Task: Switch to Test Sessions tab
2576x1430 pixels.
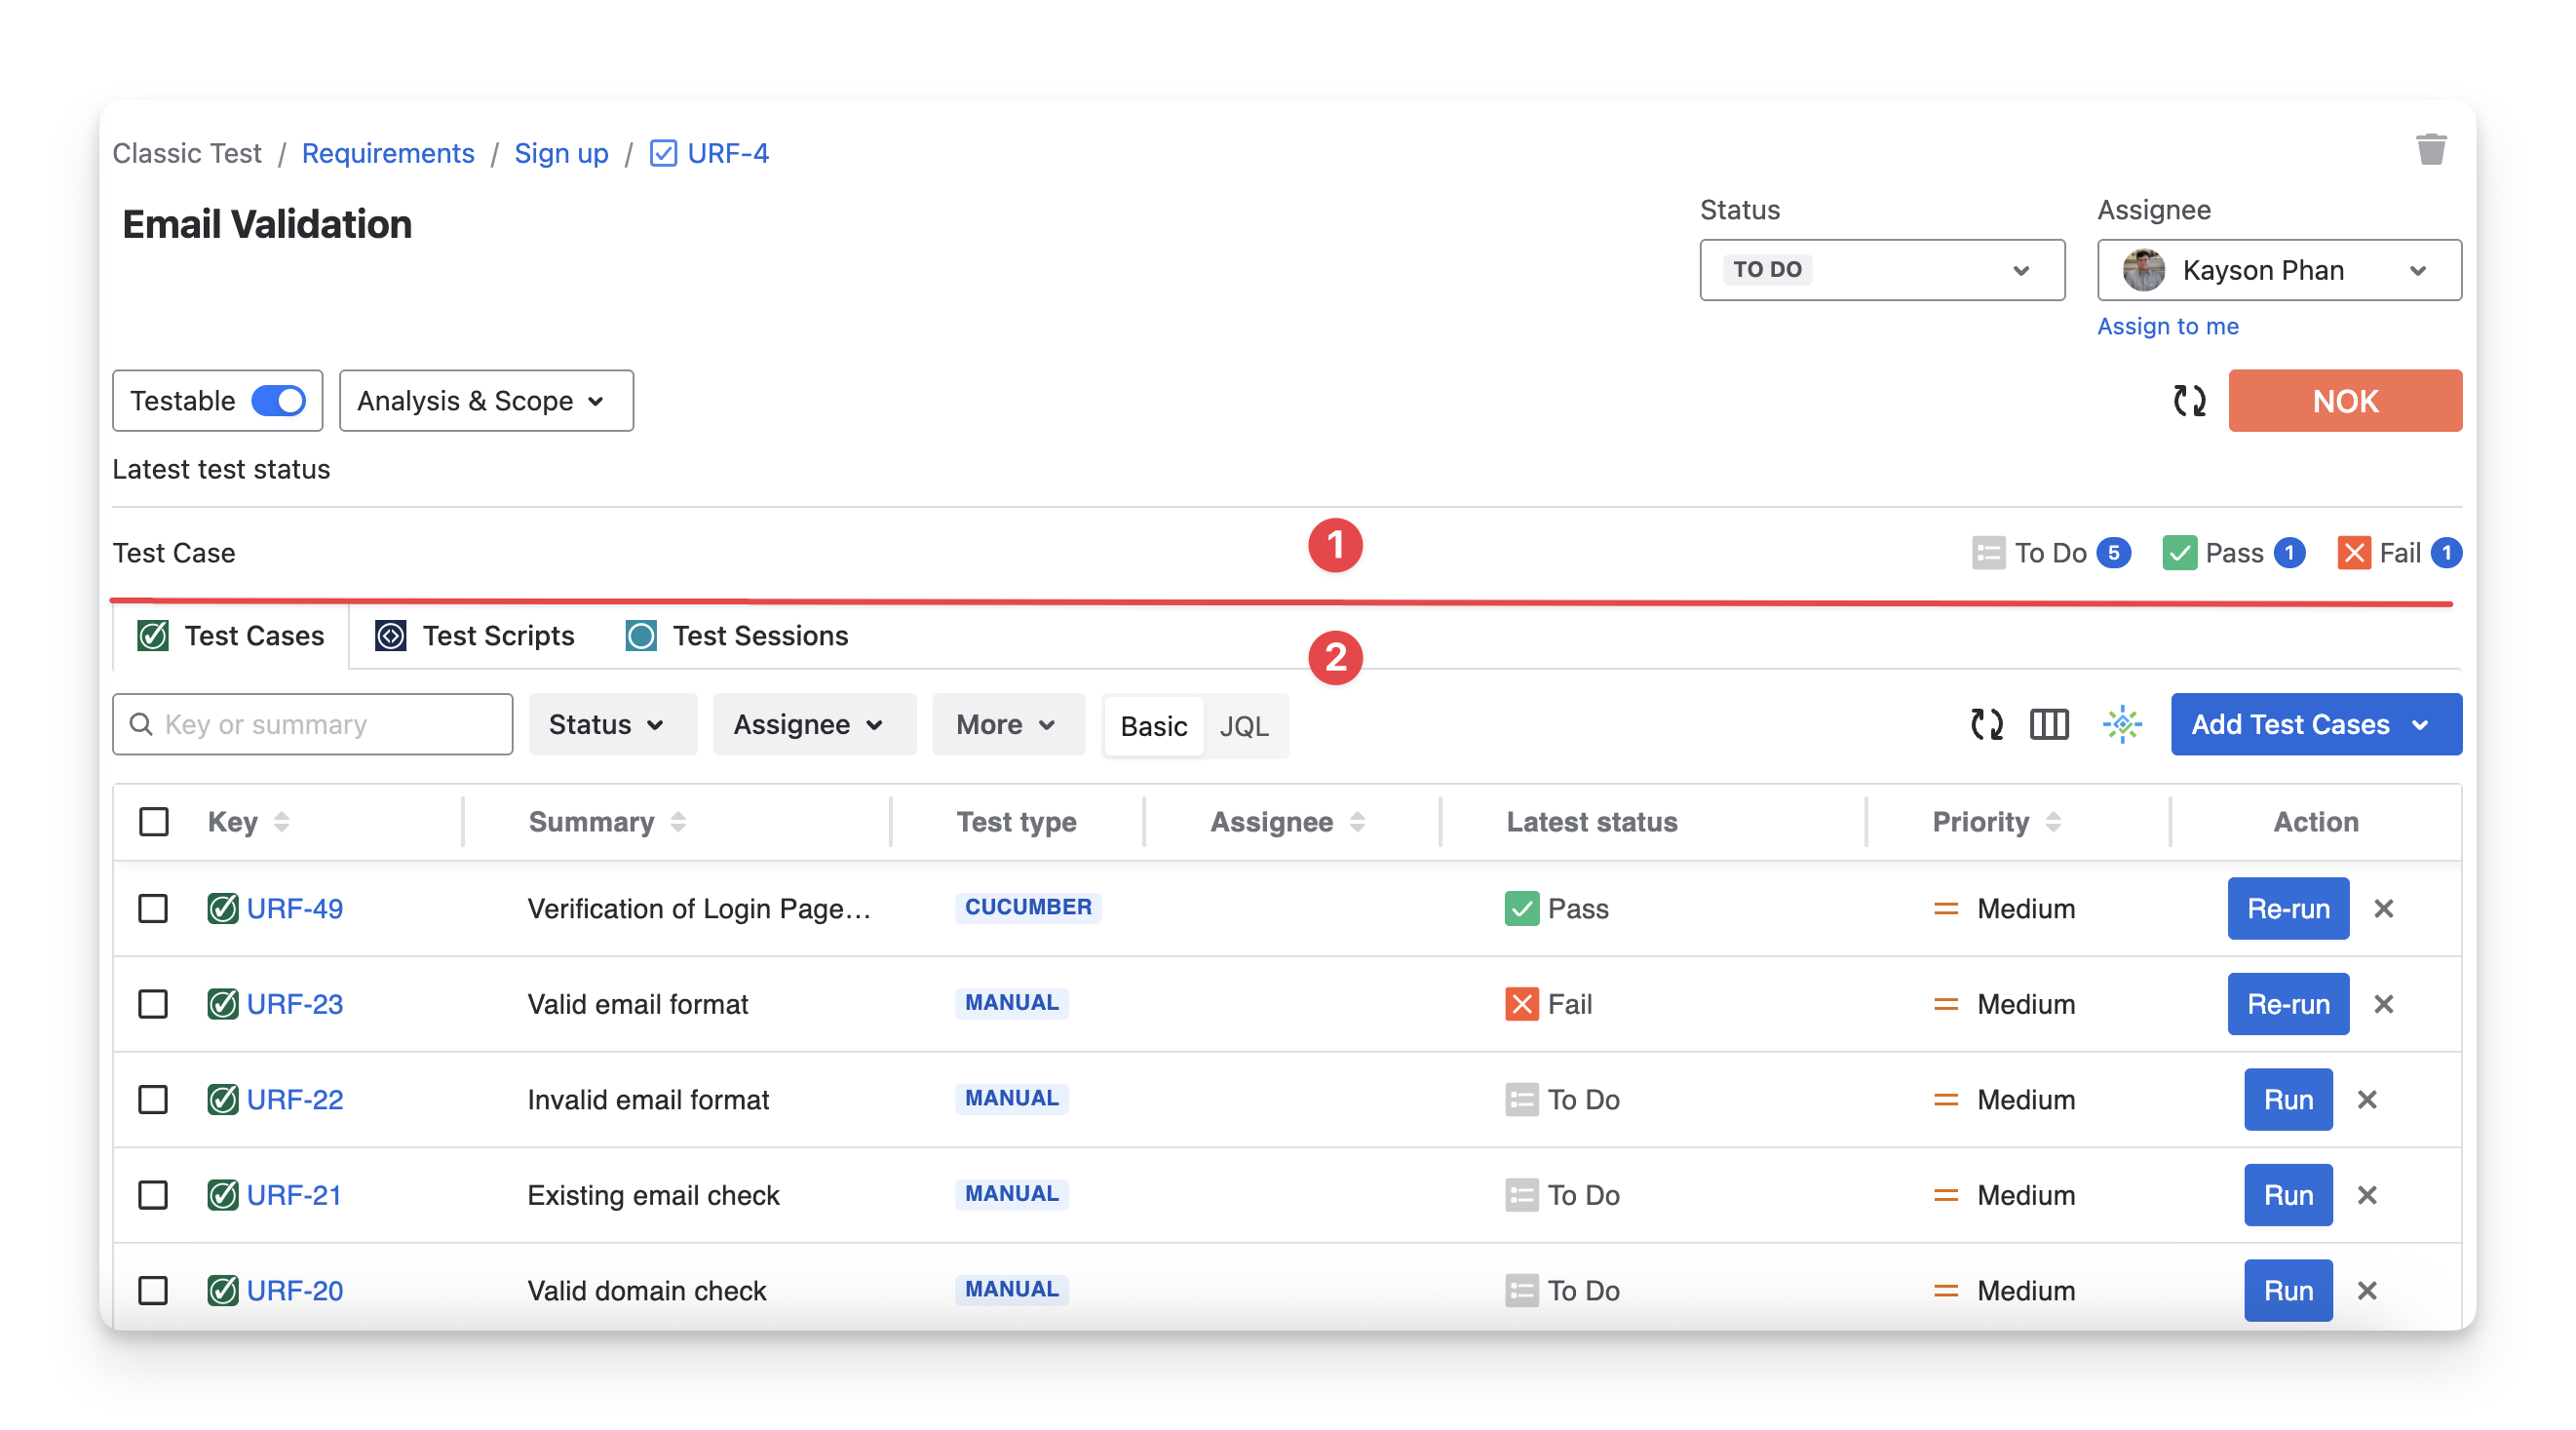Action: click(737, 636)
